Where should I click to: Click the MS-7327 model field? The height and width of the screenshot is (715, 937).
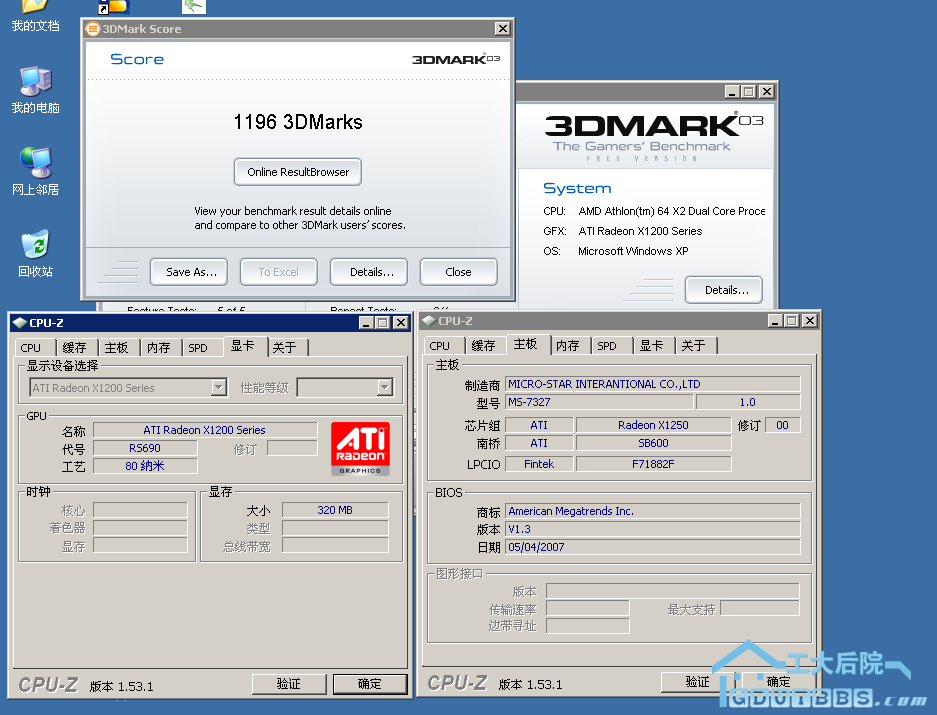pyautogui.click(x=599, y=402)
